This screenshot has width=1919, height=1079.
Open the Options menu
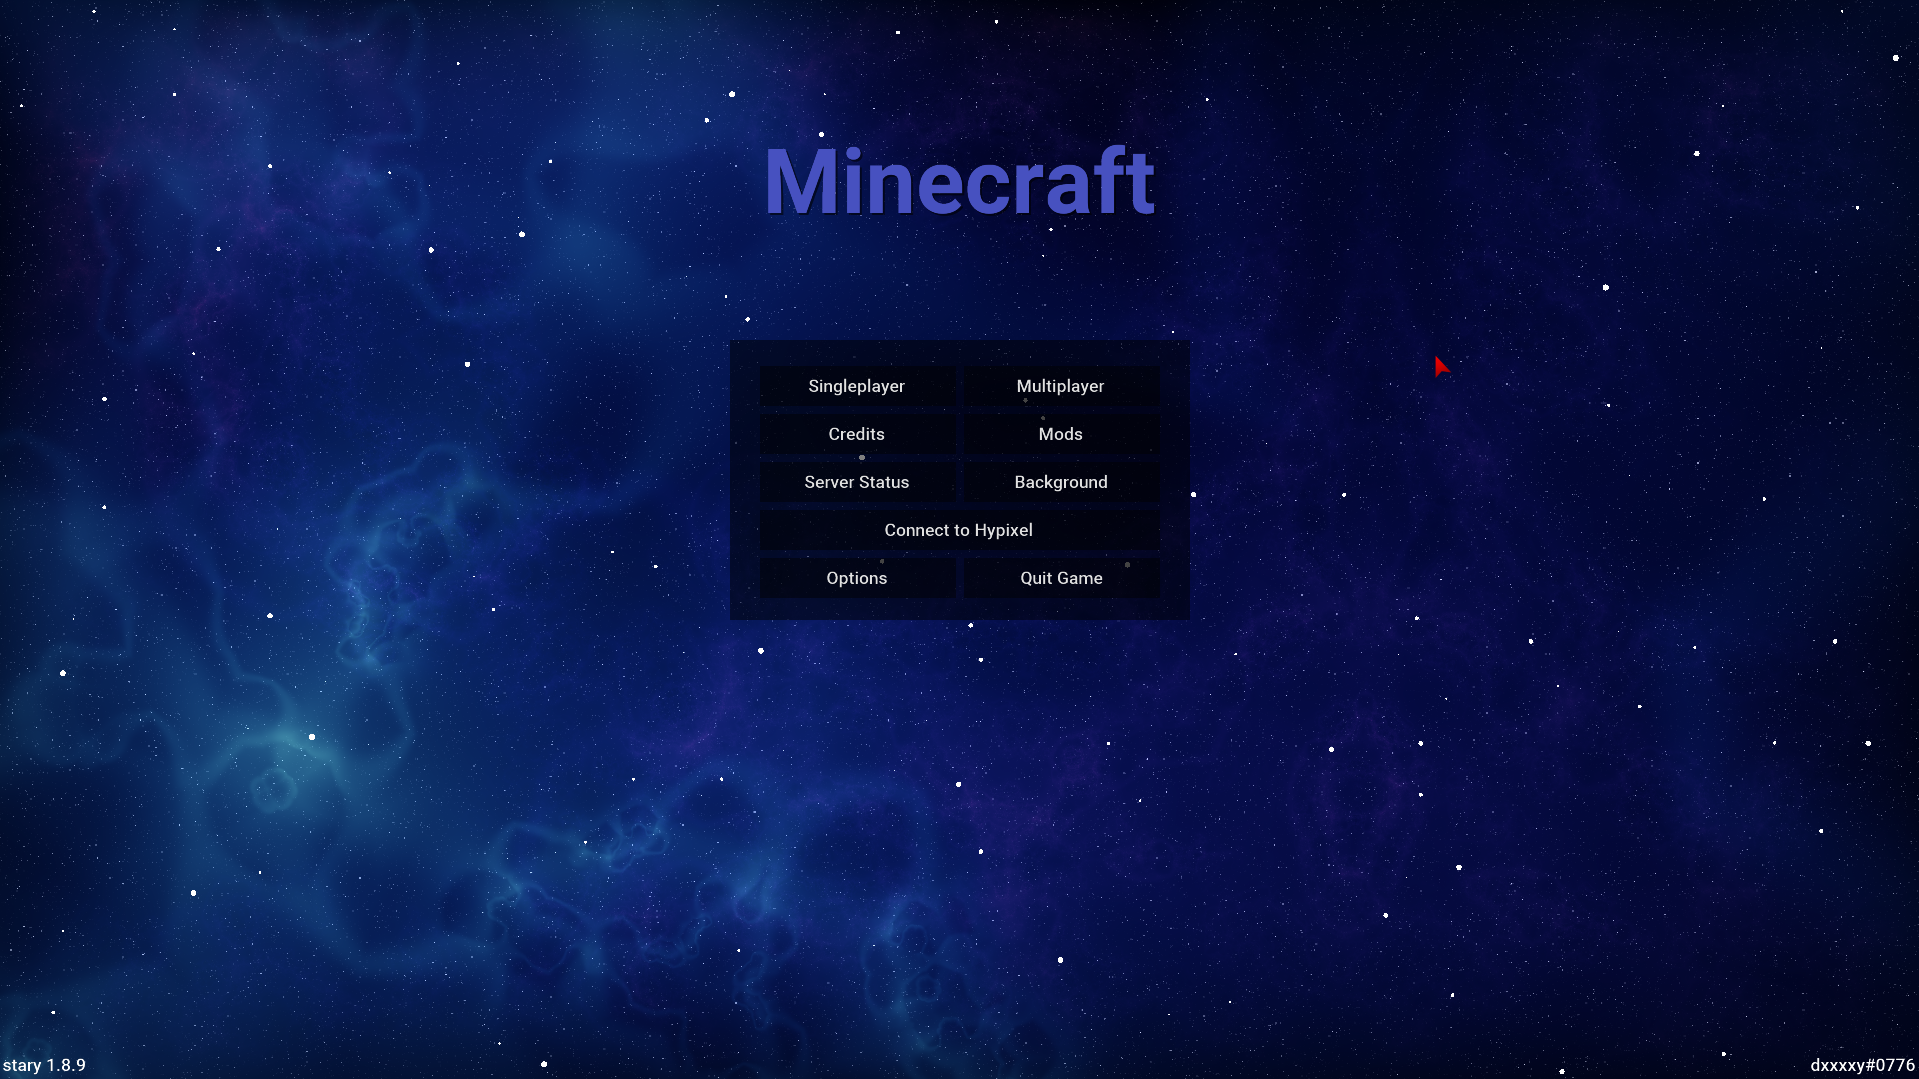857,578
